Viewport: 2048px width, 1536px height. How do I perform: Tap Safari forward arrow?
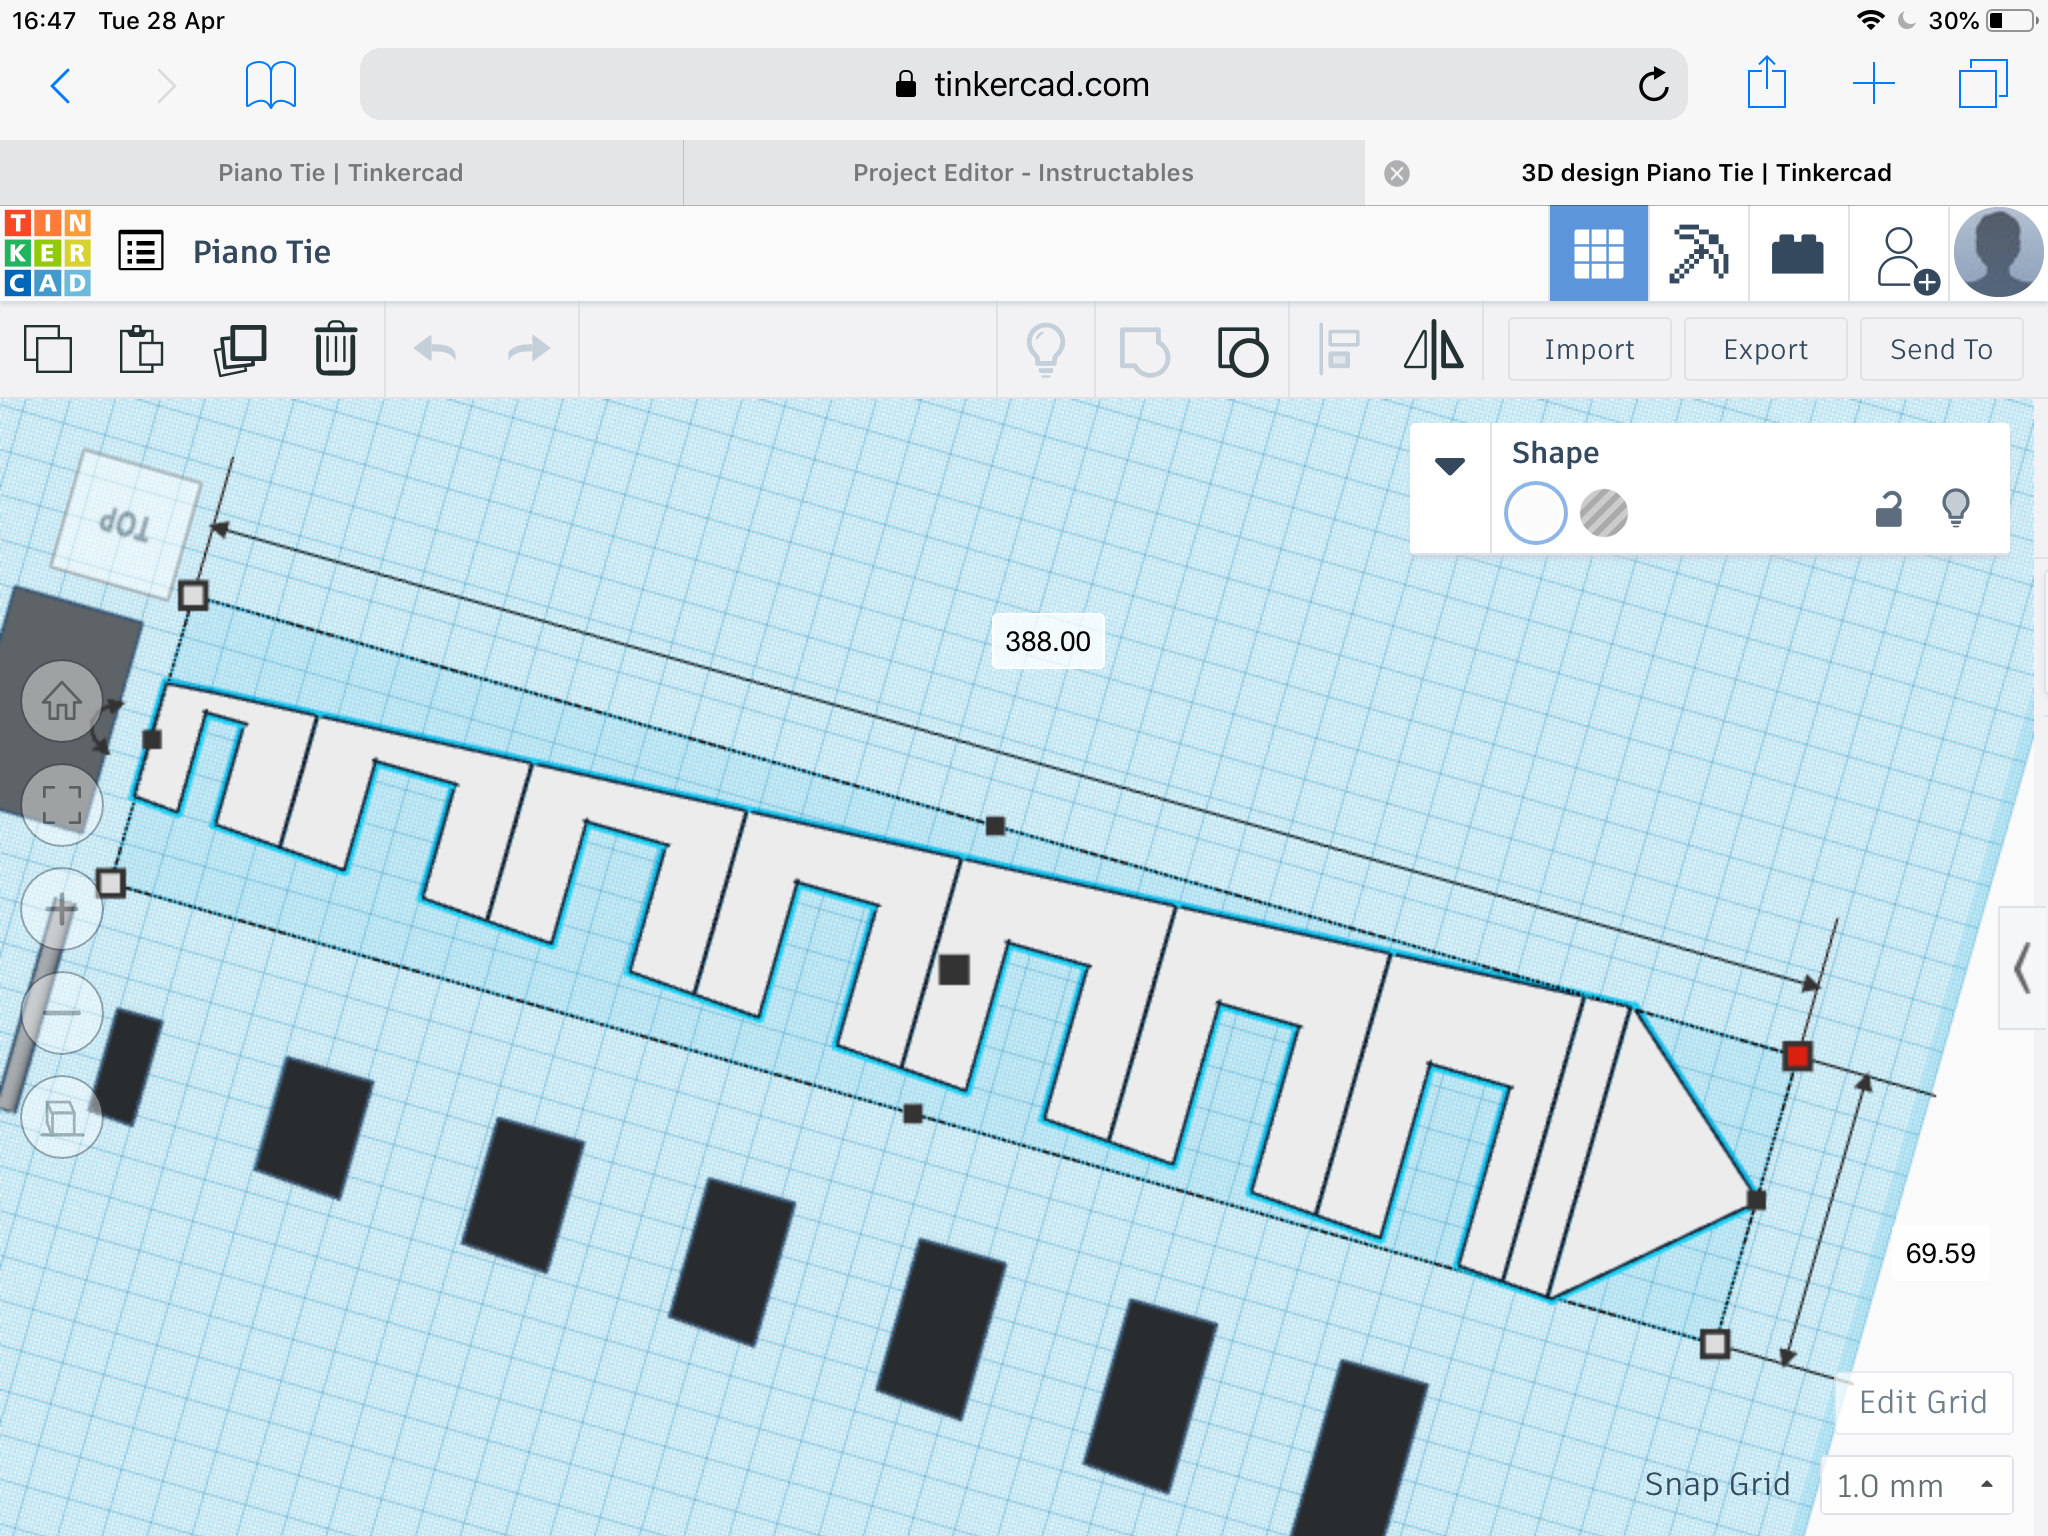(167, 86)
